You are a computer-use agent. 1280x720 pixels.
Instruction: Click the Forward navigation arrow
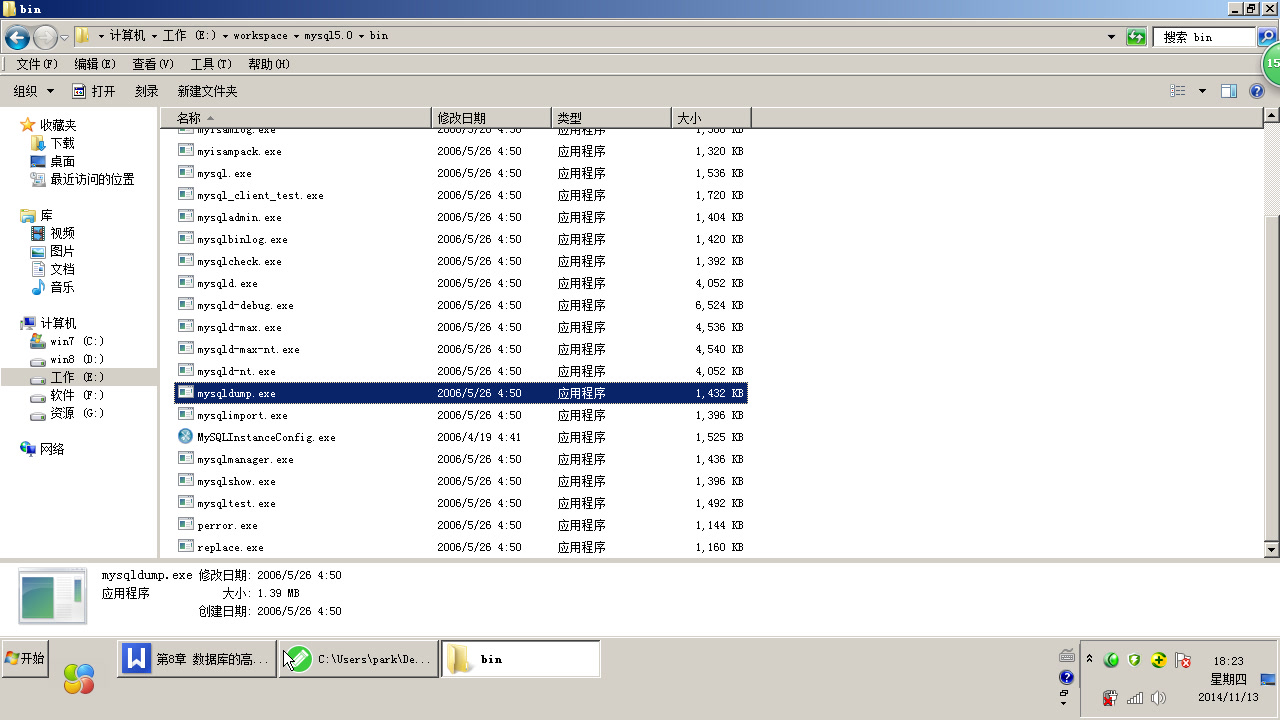[45, 38]
